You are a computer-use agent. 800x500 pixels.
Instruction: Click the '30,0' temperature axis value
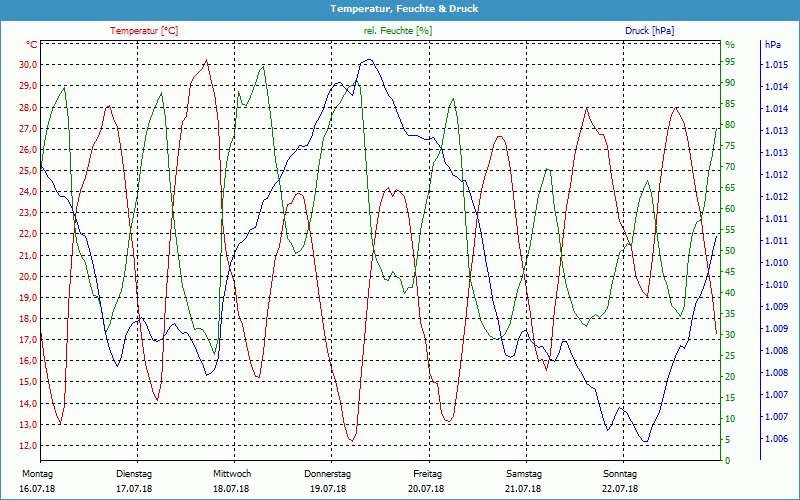click(28, 65)
